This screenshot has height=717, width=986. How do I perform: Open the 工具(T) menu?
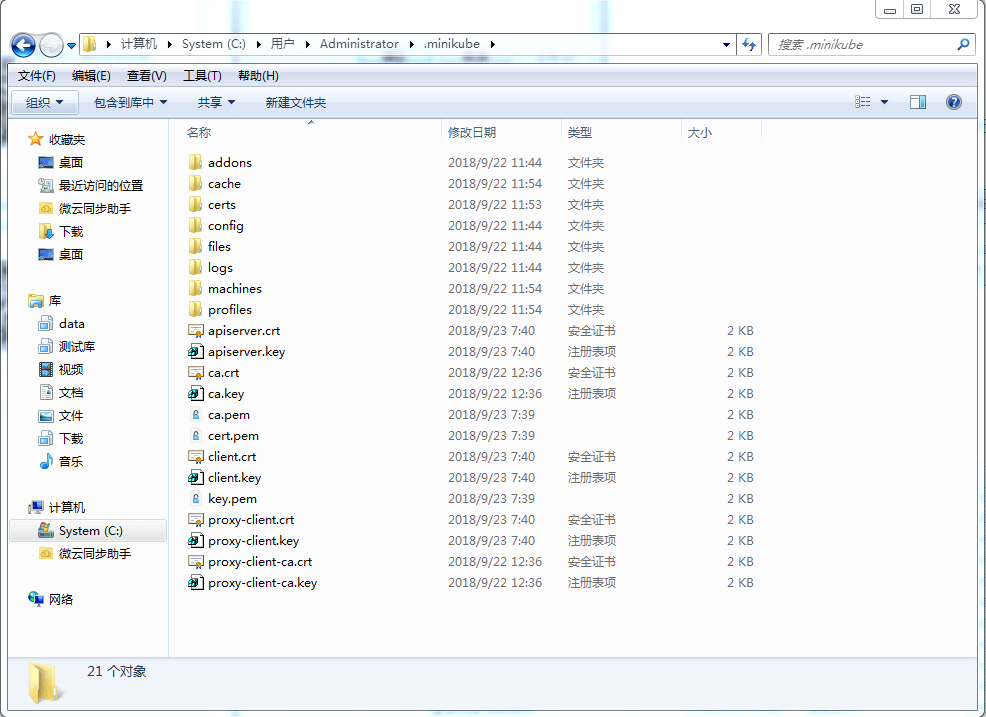[202, 75]
